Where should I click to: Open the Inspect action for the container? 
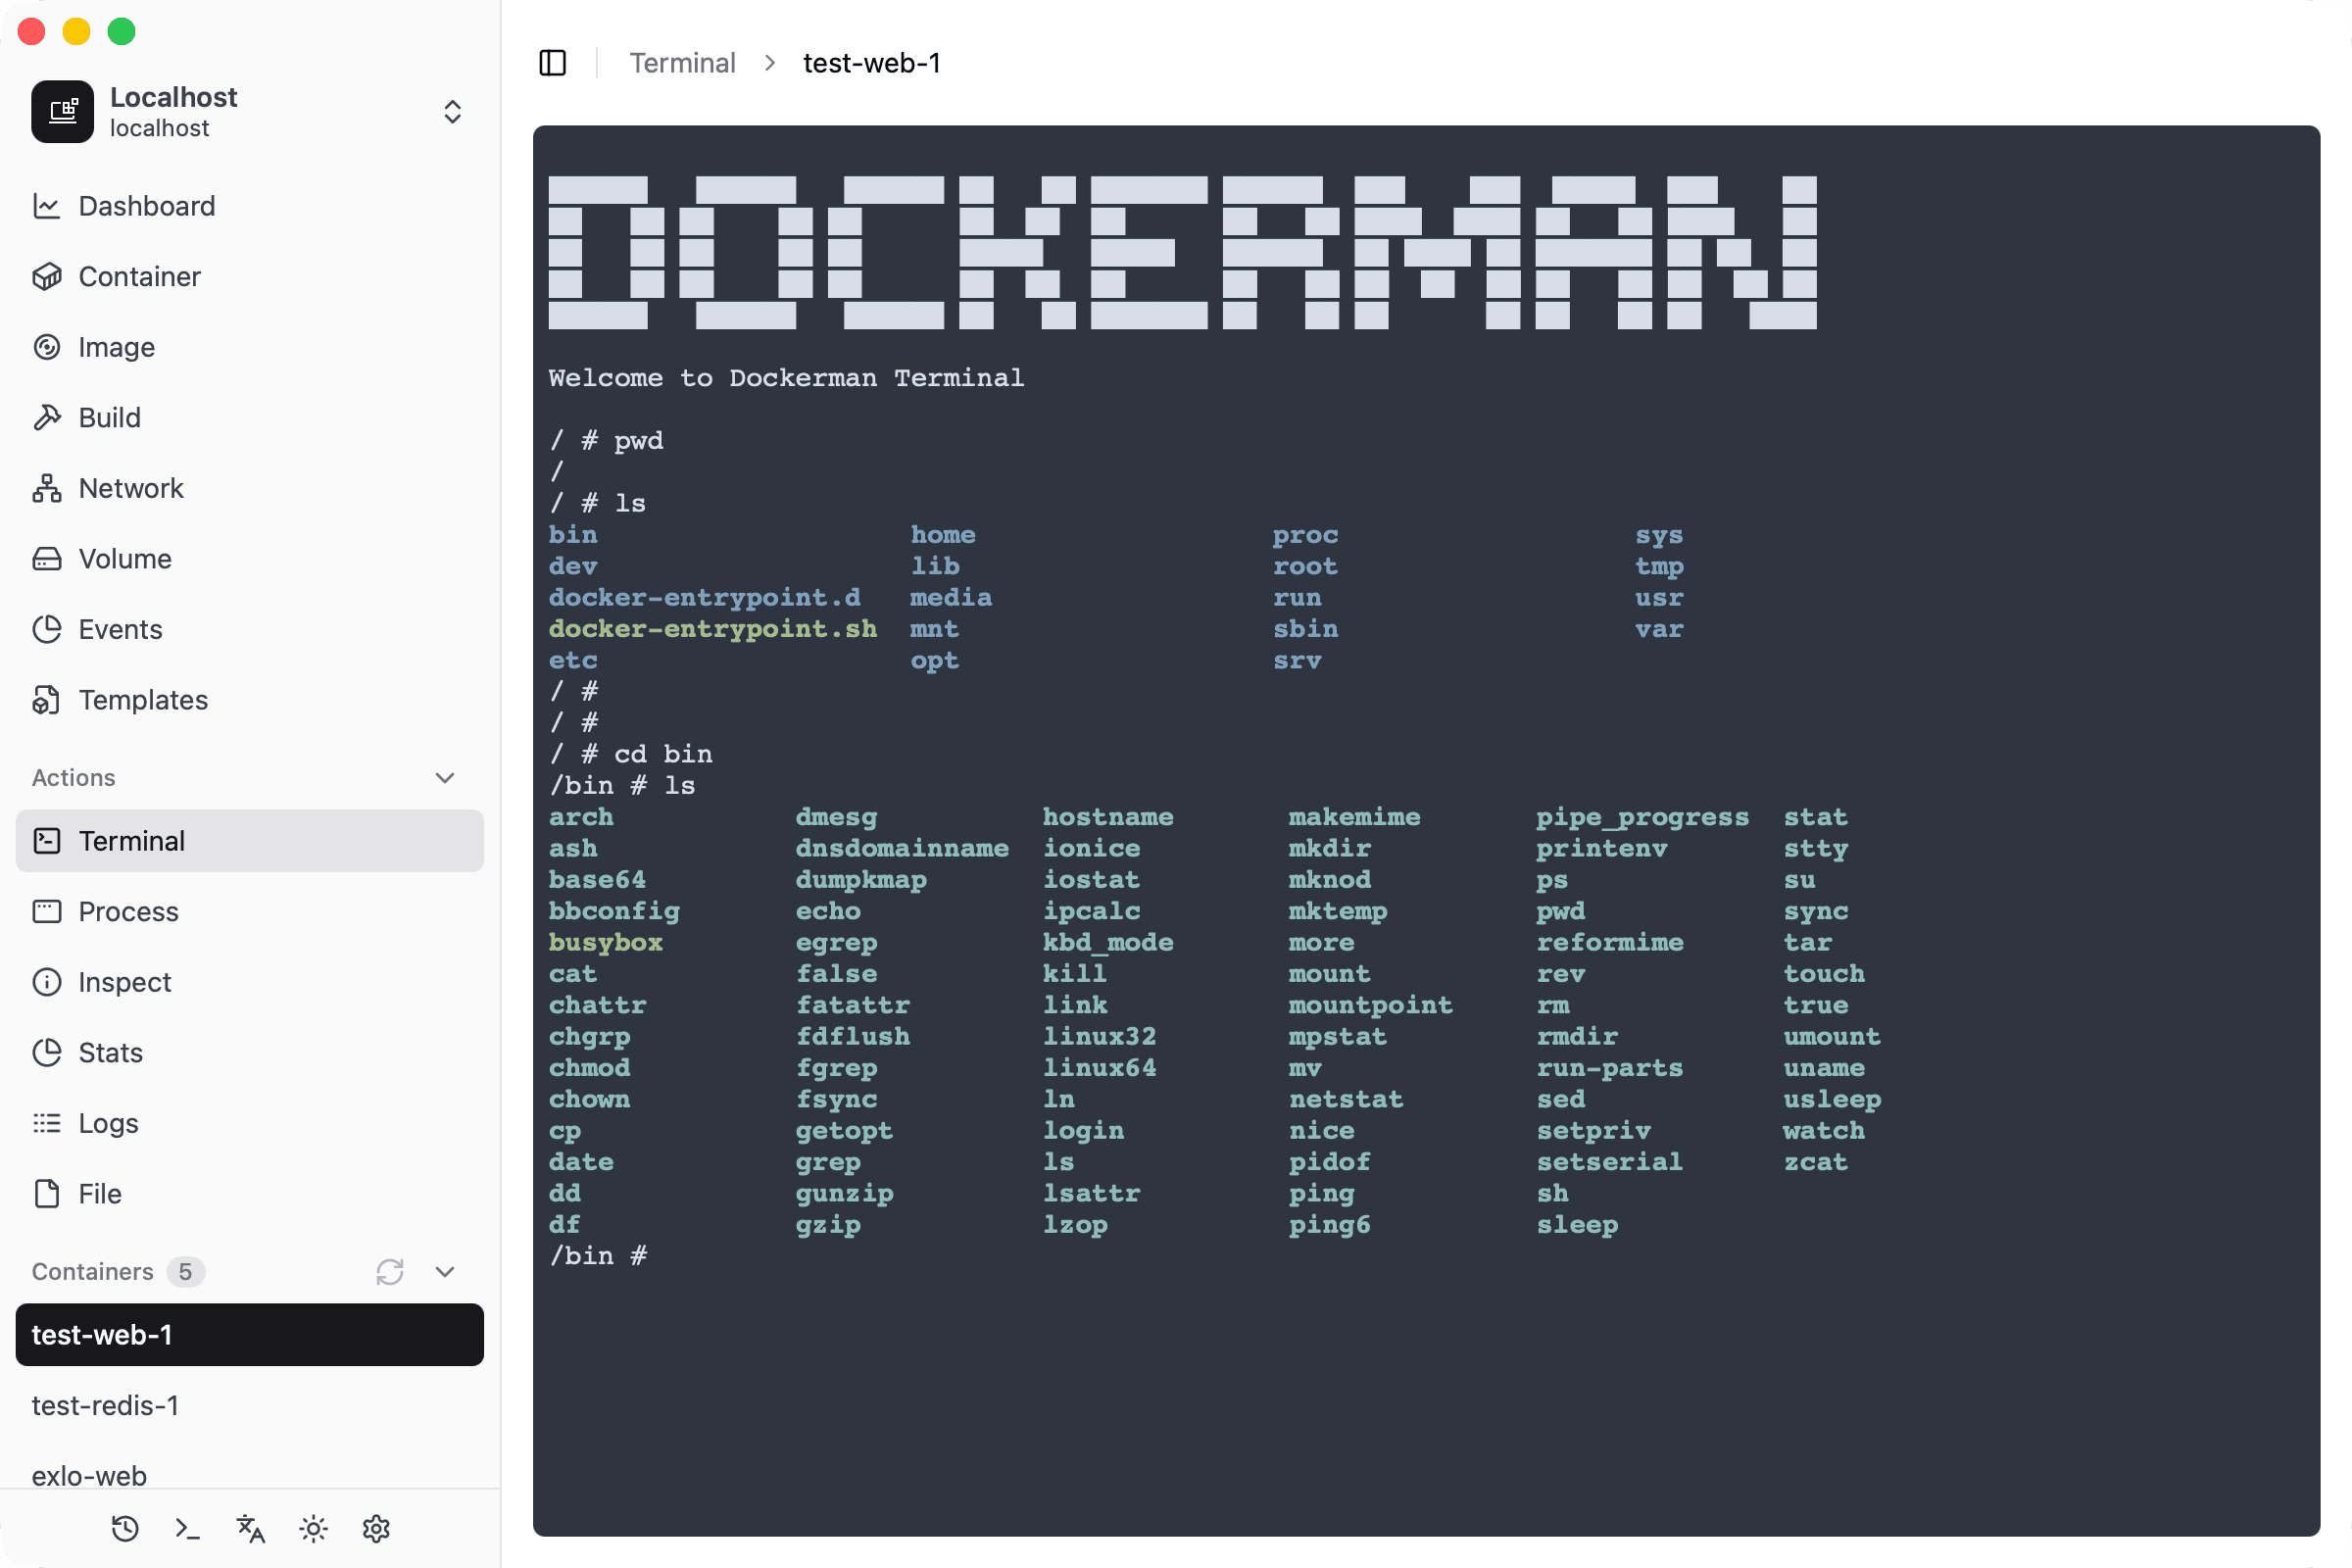[125, 982]
